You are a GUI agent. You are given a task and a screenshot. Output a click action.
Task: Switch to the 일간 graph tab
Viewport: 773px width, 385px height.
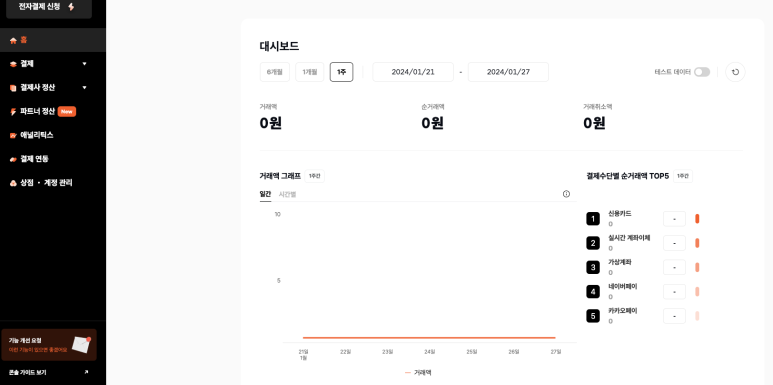click(x=265, y=194)
